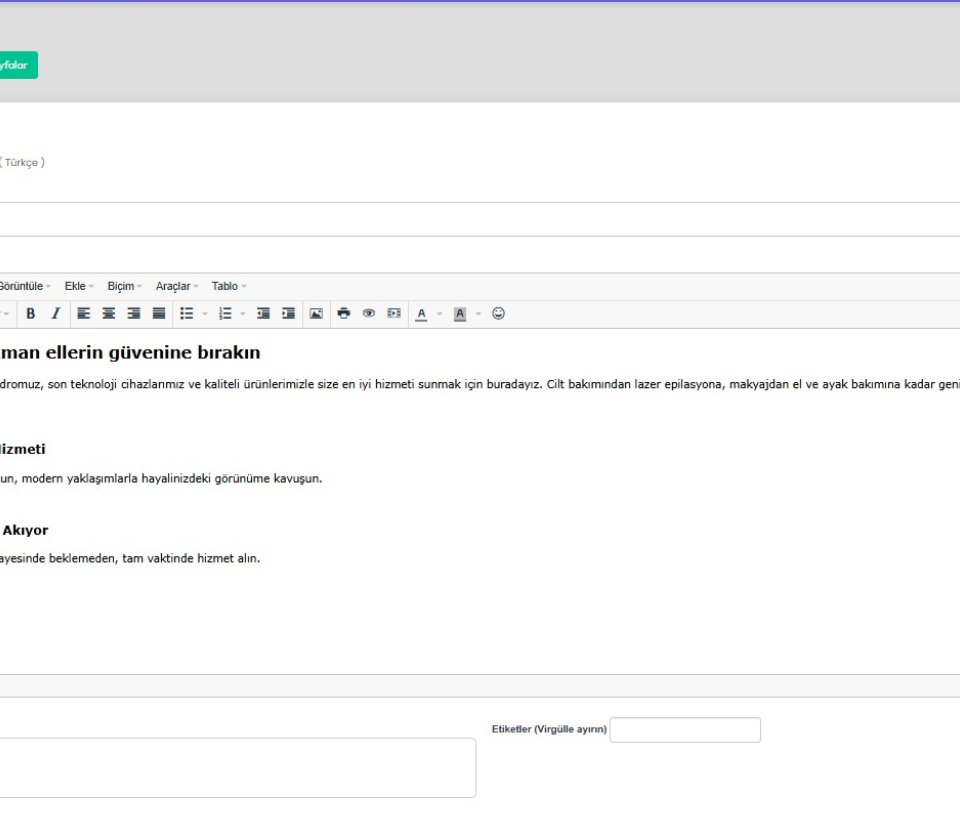
Task: Preview content with the eye icon
Action: (x=369, y=314)
